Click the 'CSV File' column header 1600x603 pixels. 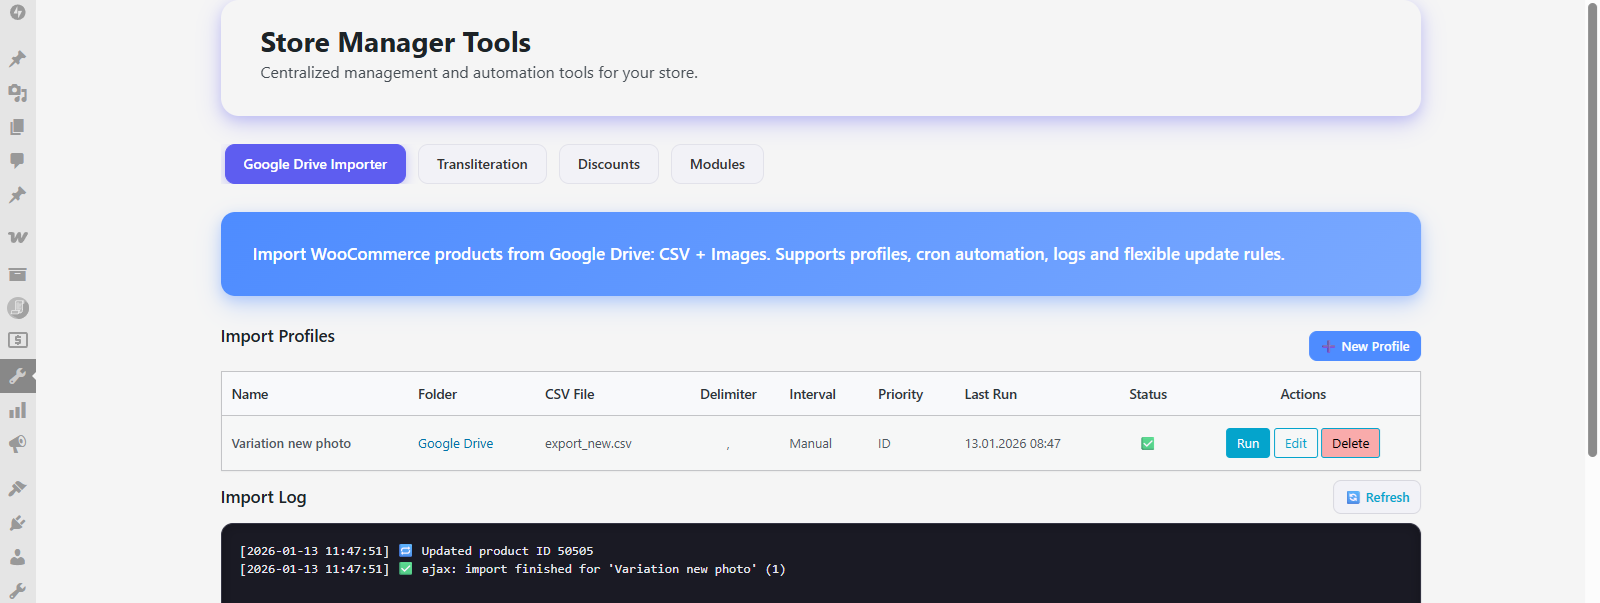[570, 394]
